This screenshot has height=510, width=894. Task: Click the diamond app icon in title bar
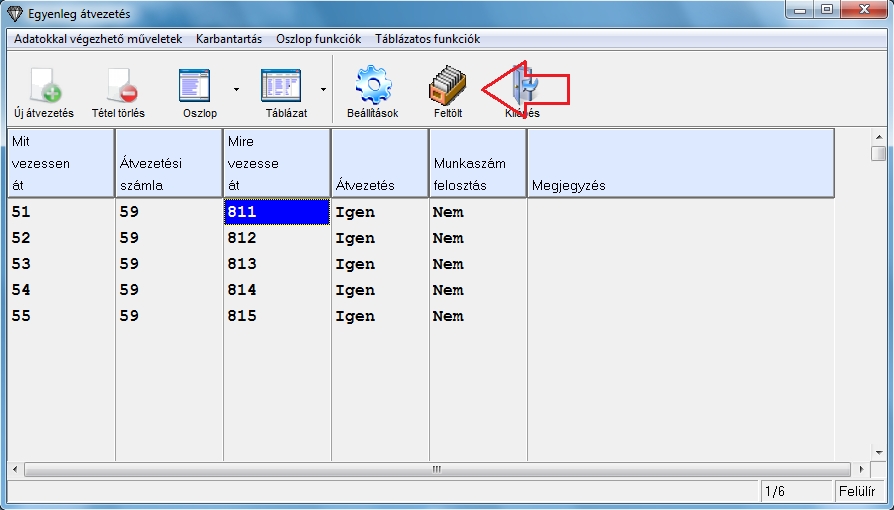point(14,14)
